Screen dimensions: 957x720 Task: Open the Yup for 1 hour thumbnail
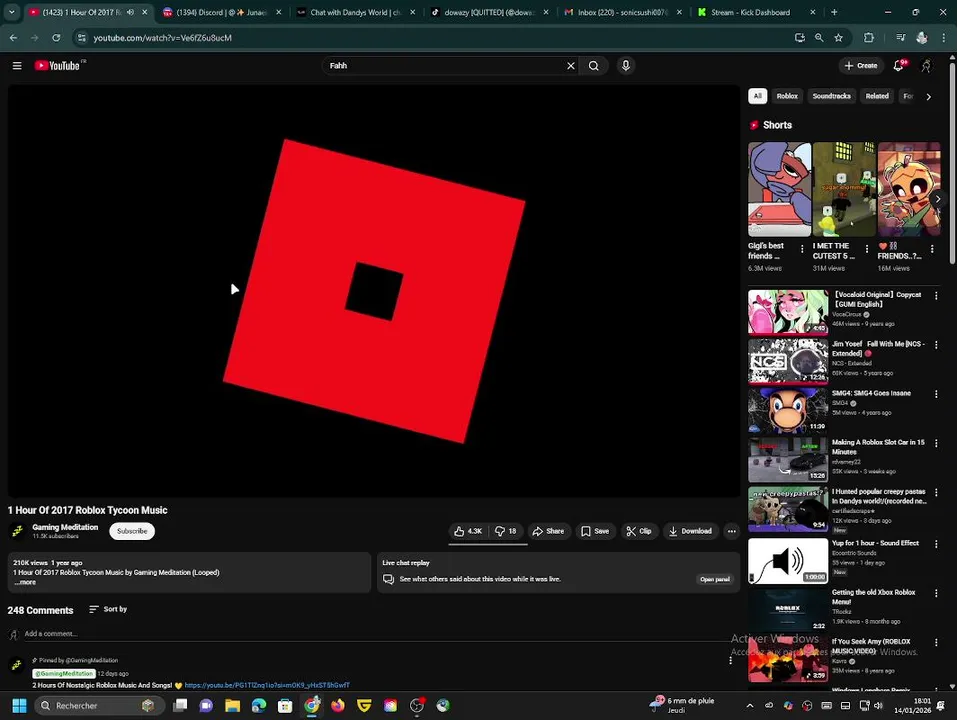pyautogui.click(x=788, y=561)
